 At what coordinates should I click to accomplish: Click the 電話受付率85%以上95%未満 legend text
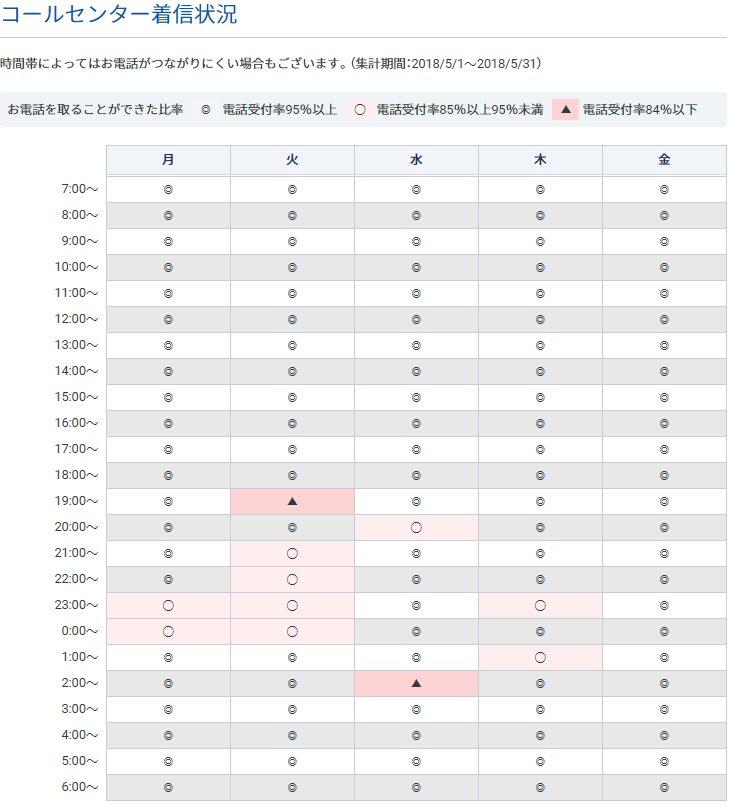tap(460, 110)
